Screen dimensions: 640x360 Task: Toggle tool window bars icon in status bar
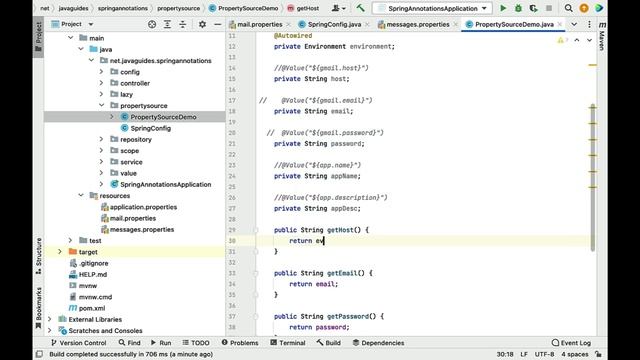[x=39, y=354]
